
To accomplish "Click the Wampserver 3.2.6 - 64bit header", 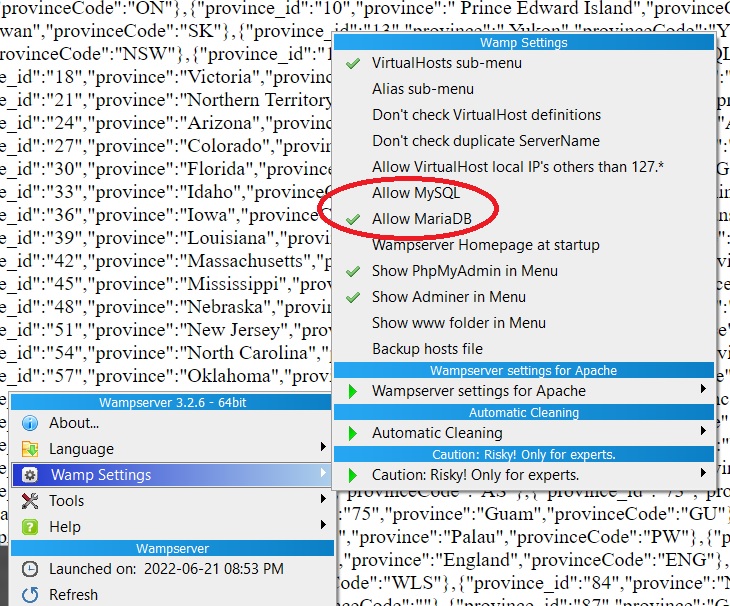I will [x=172, y=403].
